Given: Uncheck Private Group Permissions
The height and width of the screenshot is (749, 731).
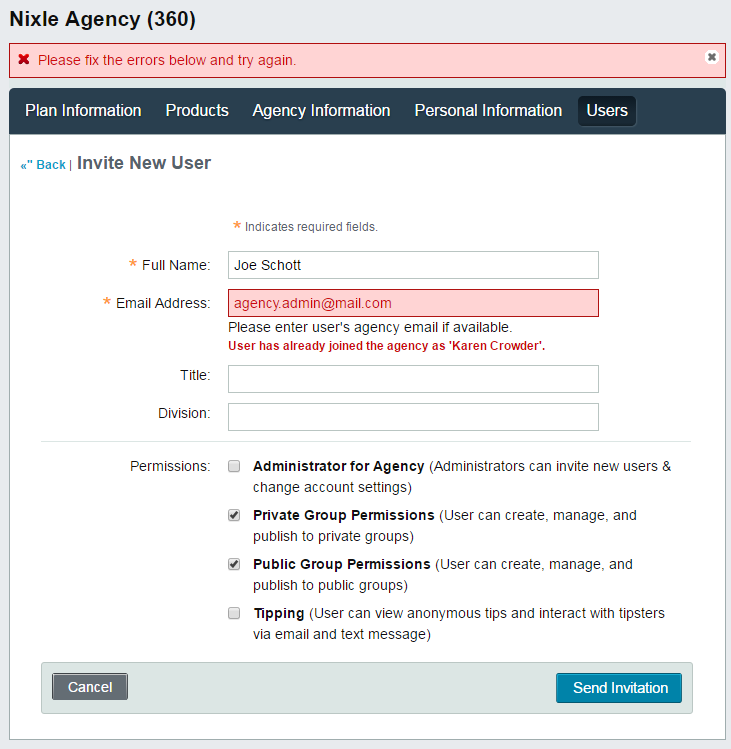Looking at the screenshot, I should coord(234,515).
